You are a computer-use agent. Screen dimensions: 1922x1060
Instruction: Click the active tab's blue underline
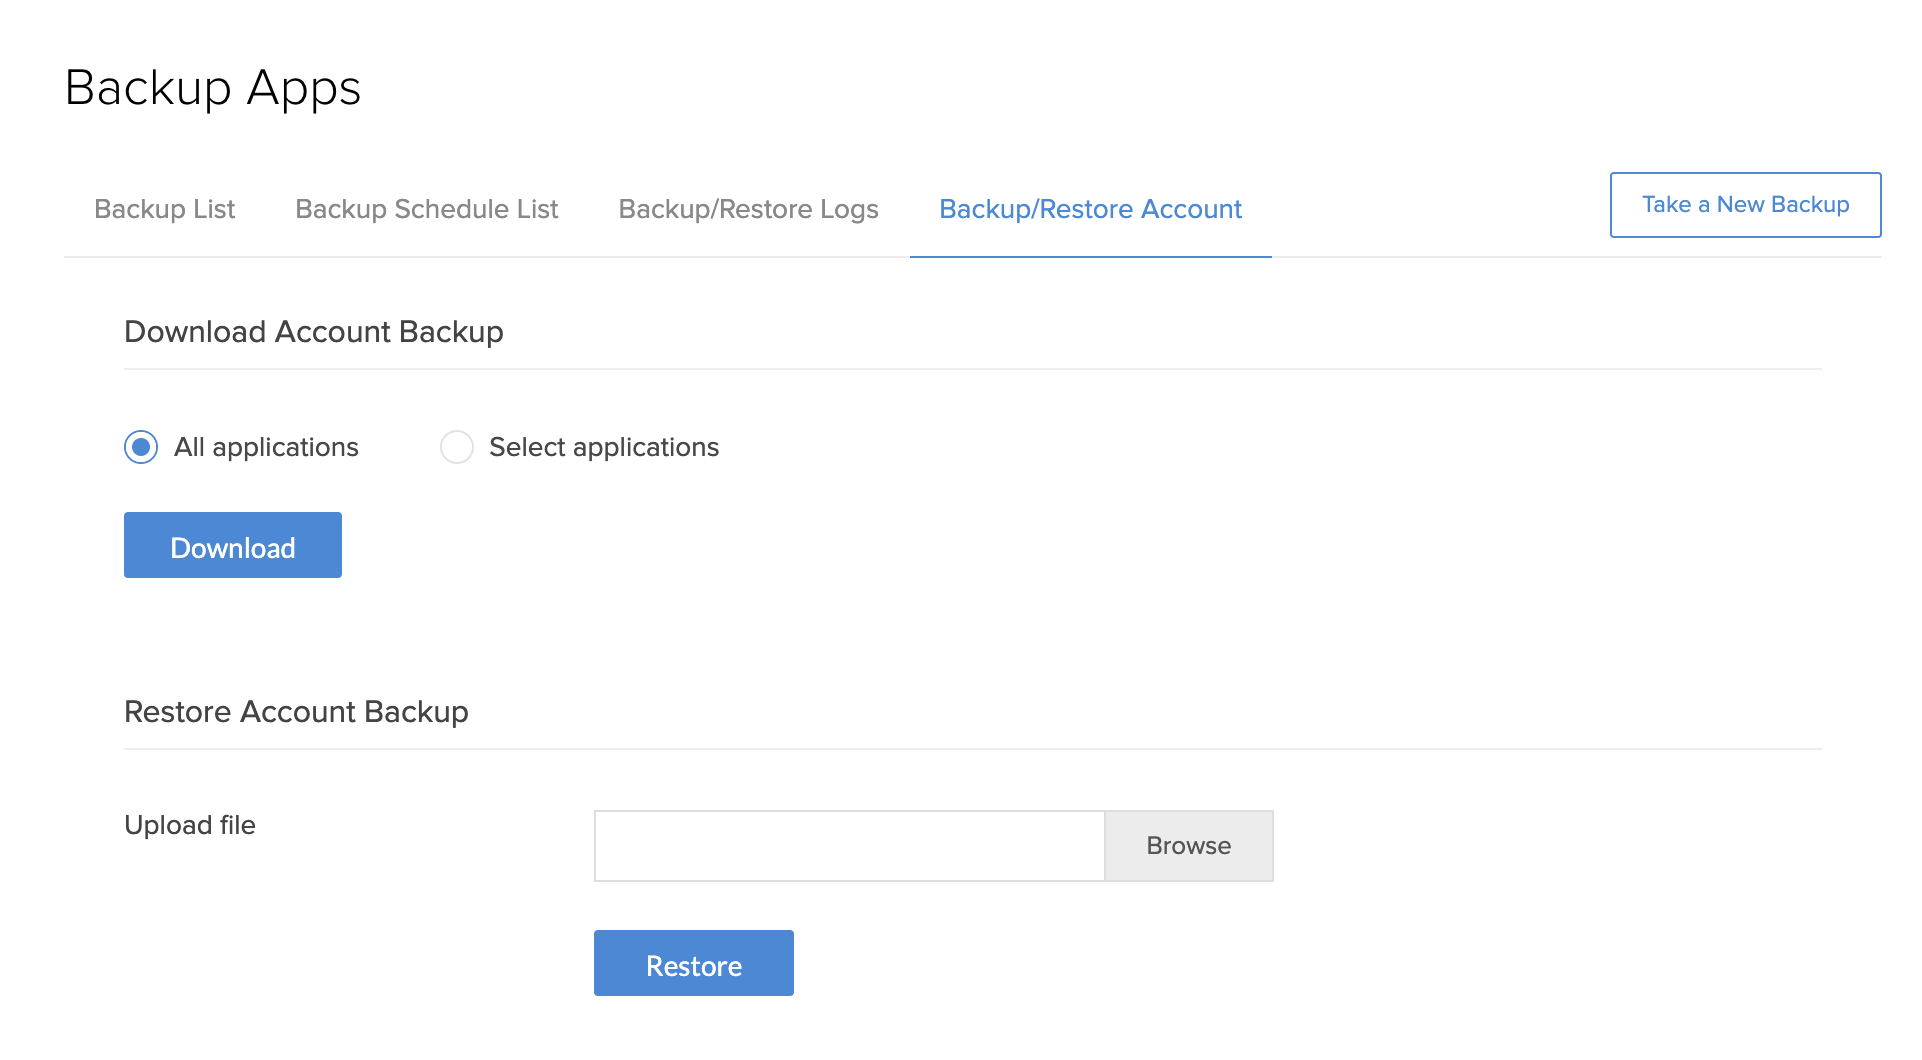[x=1090, y=256]
